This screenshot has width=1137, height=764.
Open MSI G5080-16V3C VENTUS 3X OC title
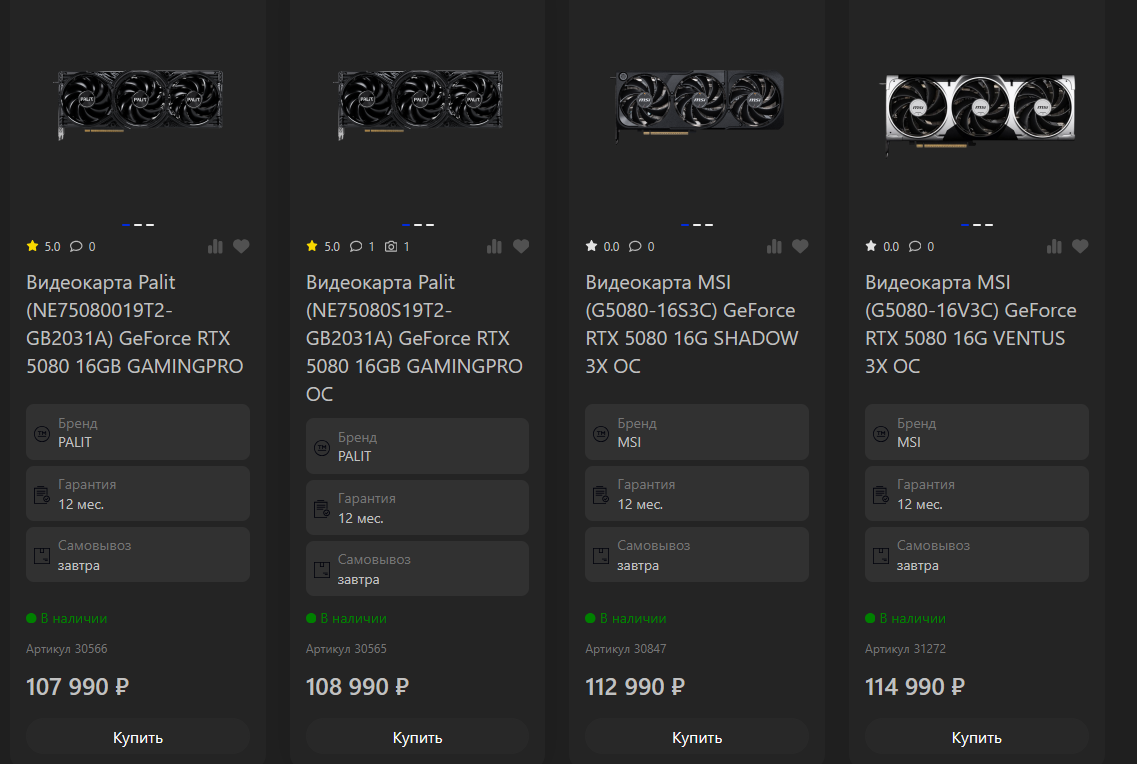pyautogui.click(x=971, y=324)
